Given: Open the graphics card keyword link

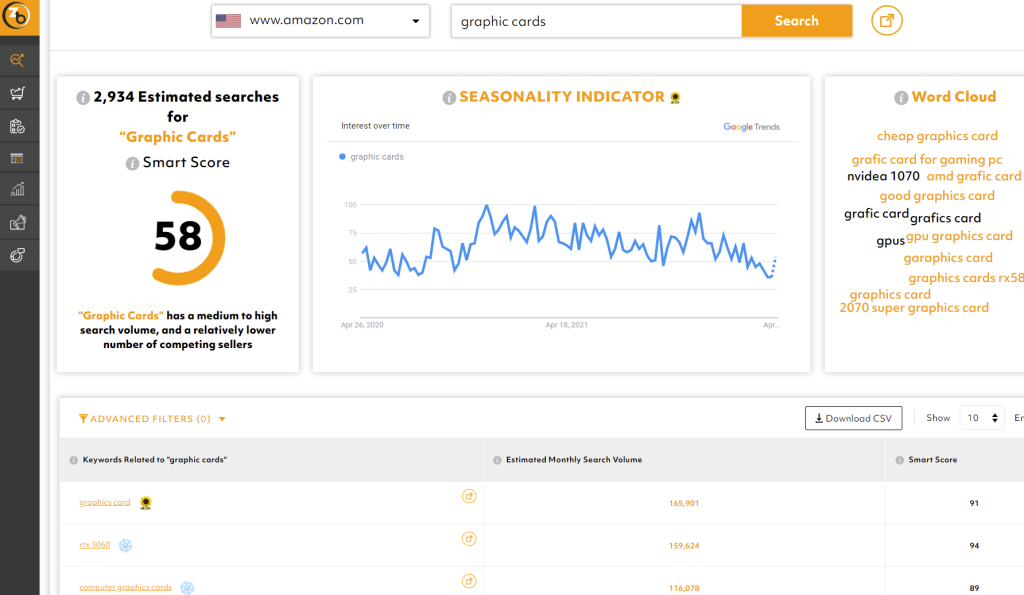Looking at the screenshot, I should [104, 502].
